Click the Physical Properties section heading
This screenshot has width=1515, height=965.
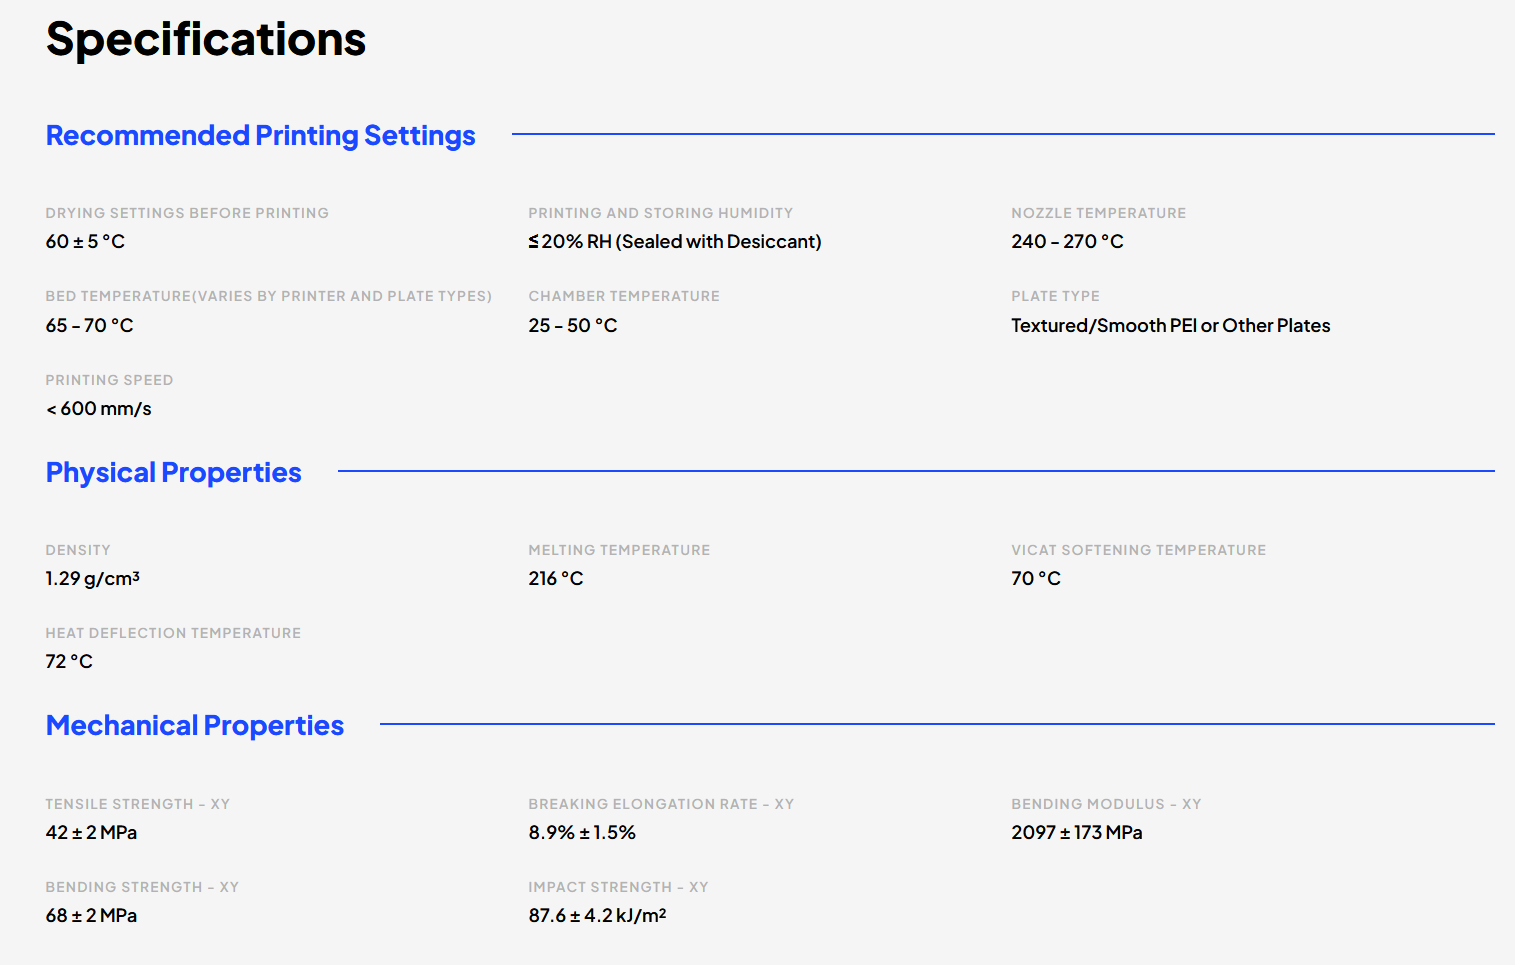tap(173, 472)
